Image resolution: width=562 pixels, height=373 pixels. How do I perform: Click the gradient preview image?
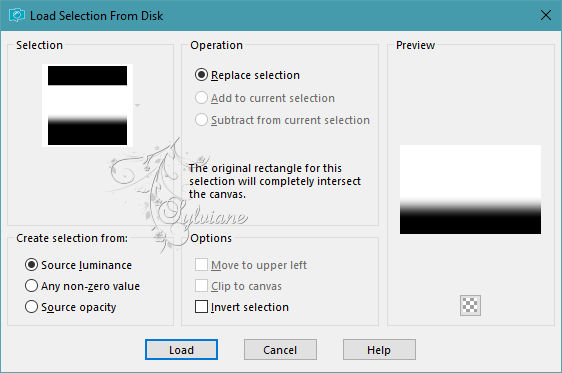470,190
